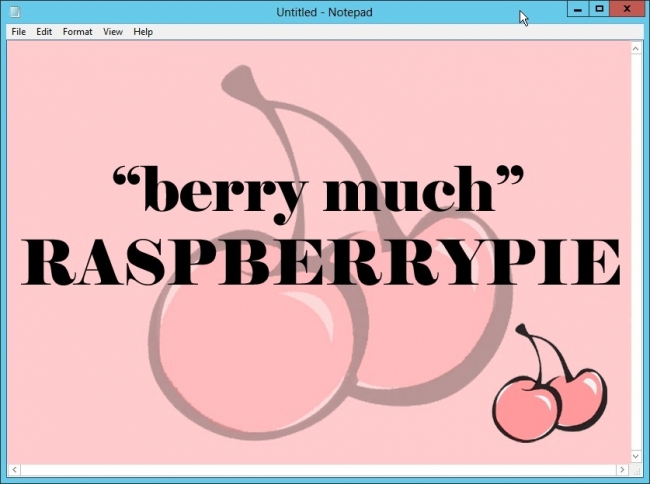650x484 pixels.
Task: Open the Edit menu
Action: (44, 32)
